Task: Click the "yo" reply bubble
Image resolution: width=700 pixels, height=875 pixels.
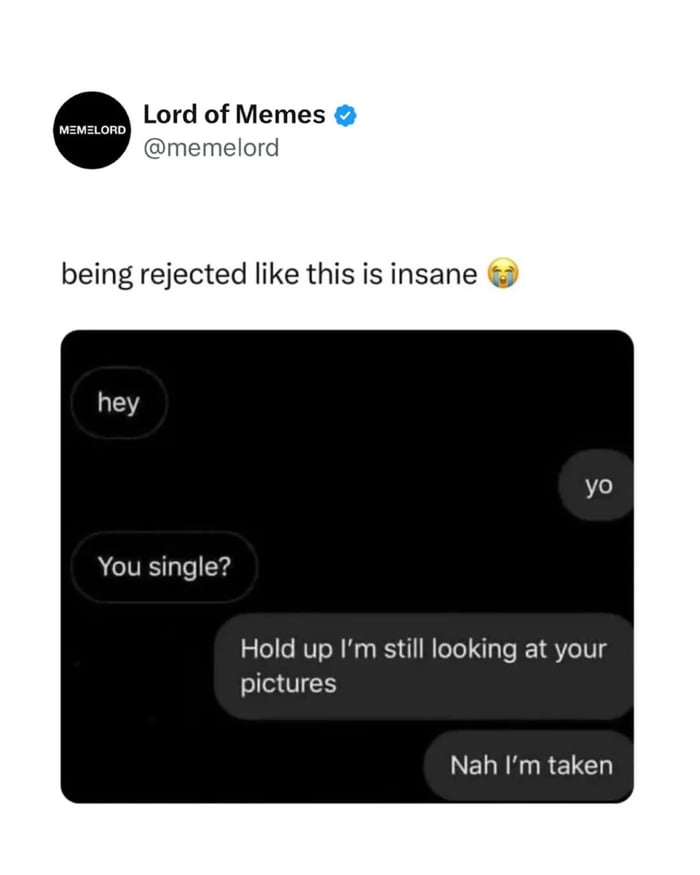Action: point(597,486)
